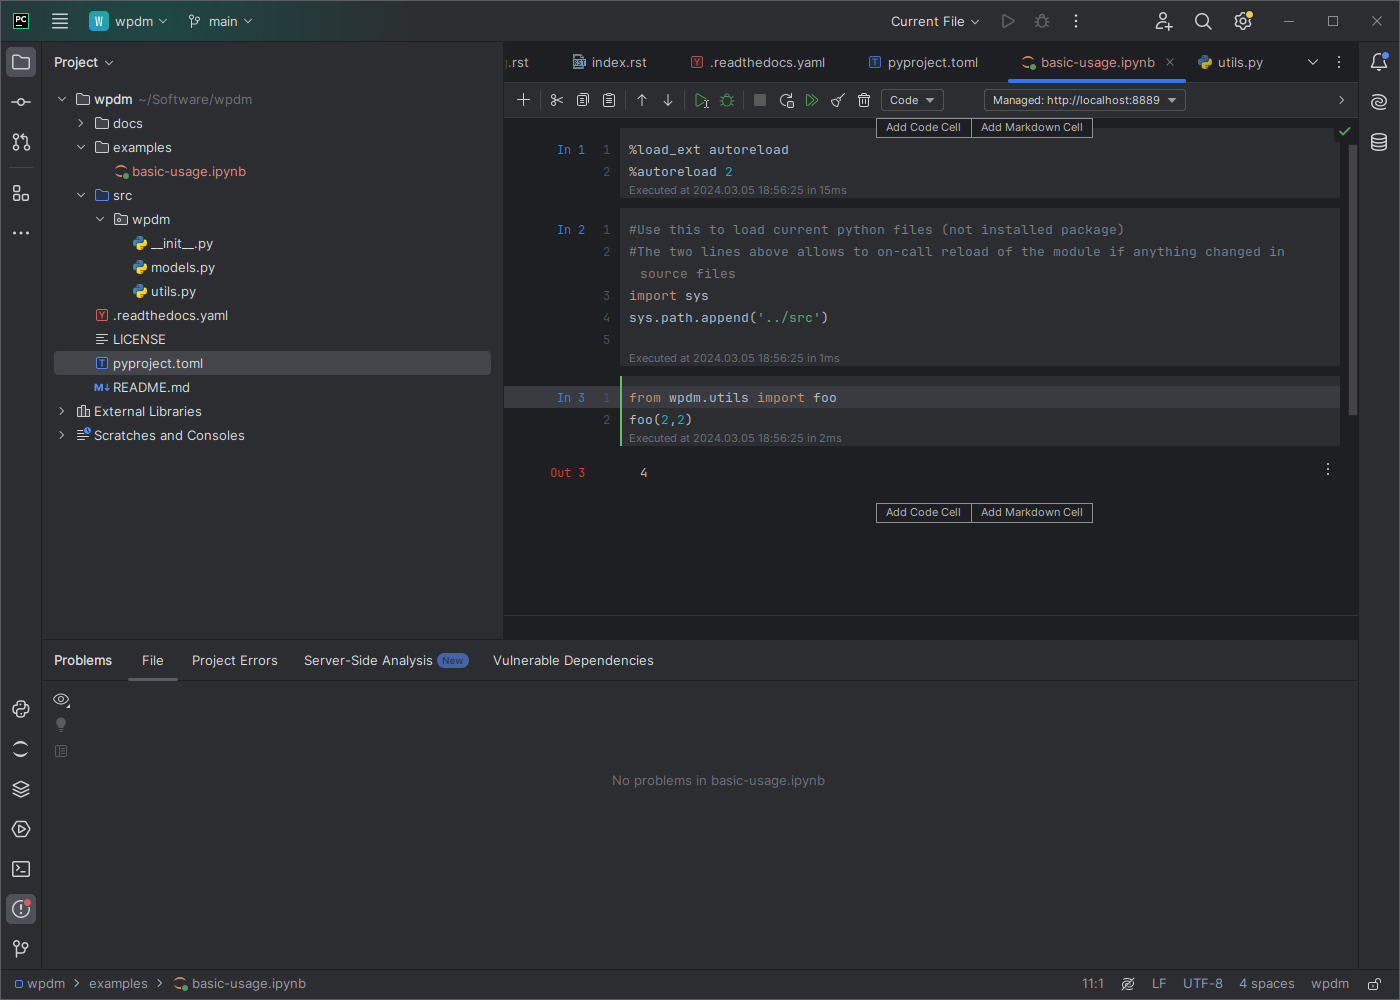Open the Code cell type dropdown
The width and height of the screenshot is (1400, 1000).
coord(912,100)
